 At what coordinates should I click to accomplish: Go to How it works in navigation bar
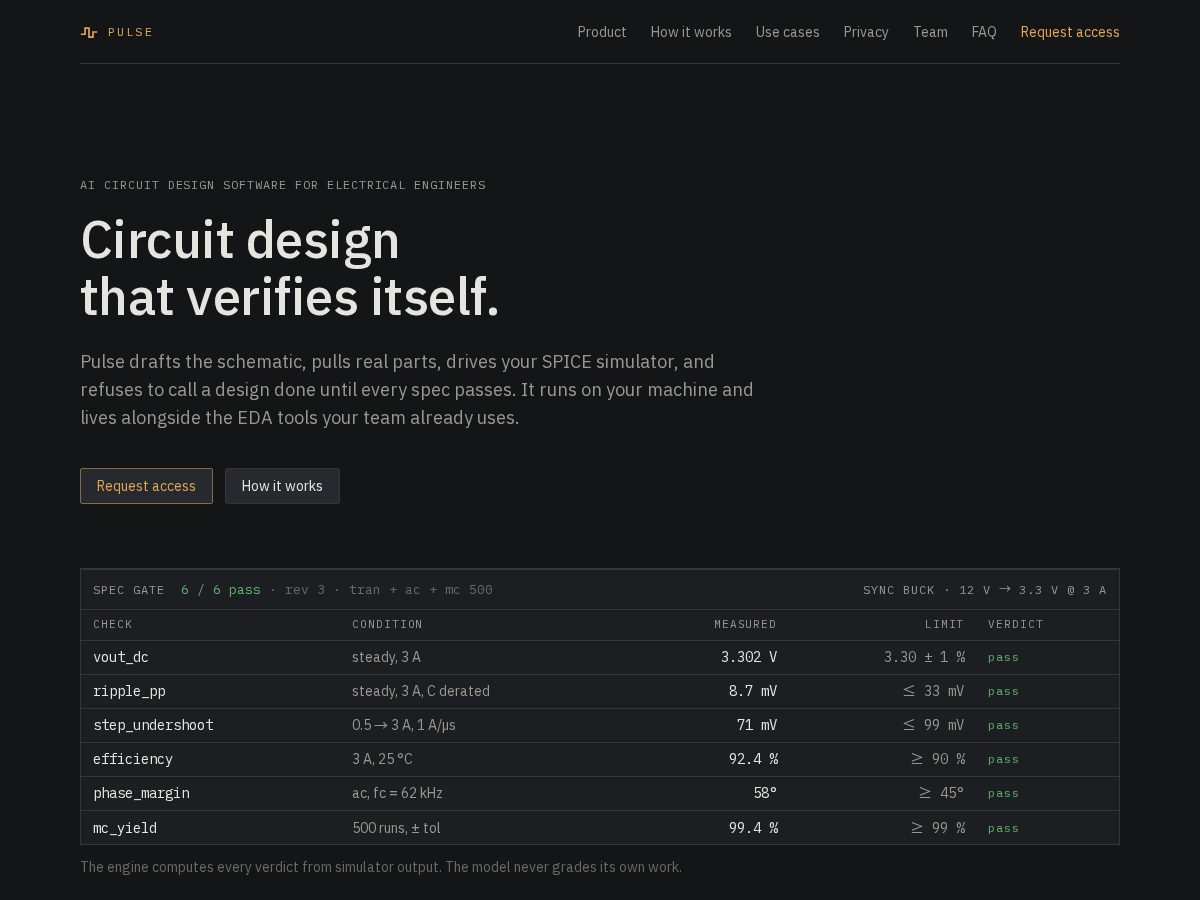pos(691,32)
